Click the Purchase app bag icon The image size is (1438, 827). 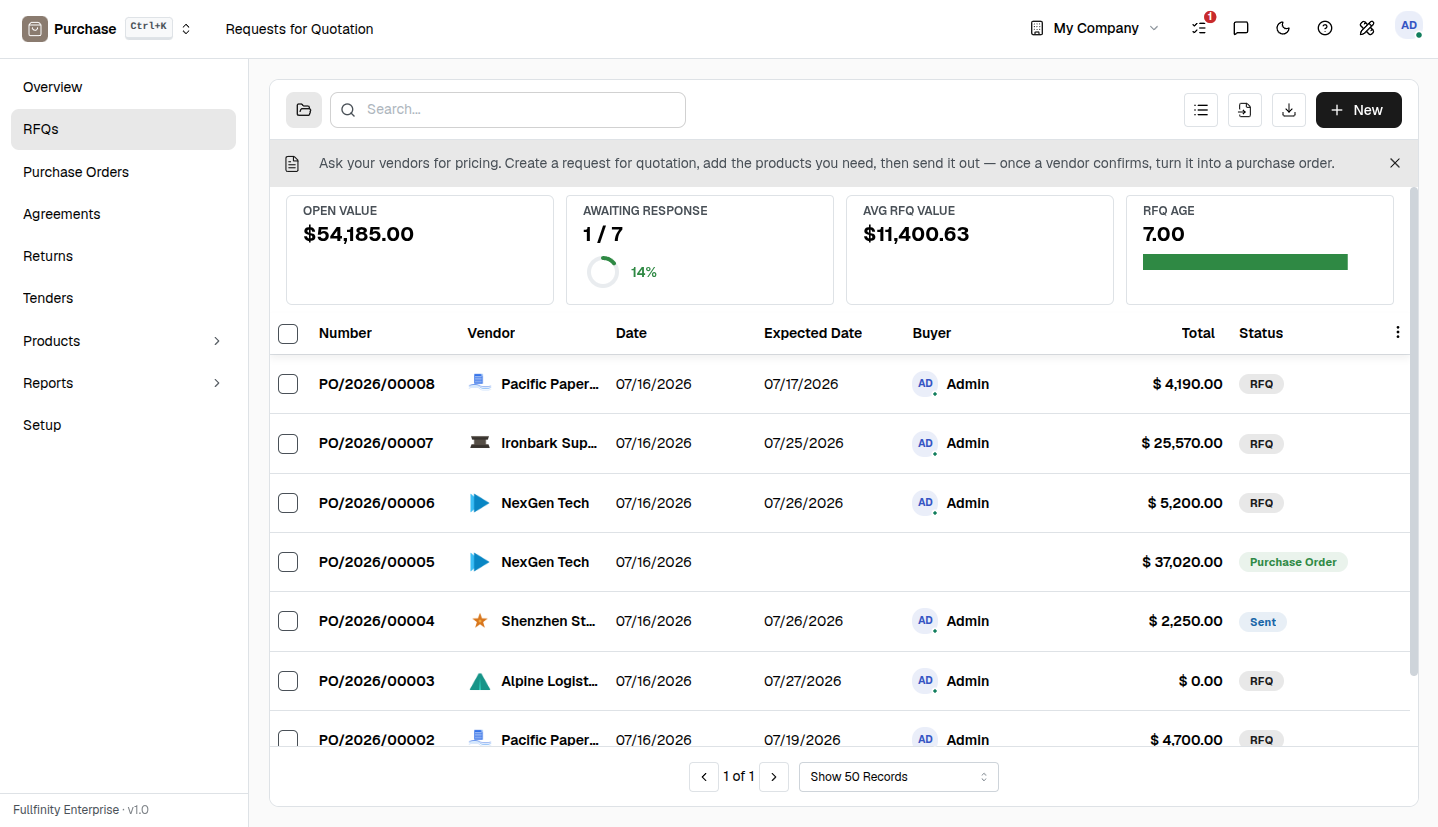coord(35,29)
